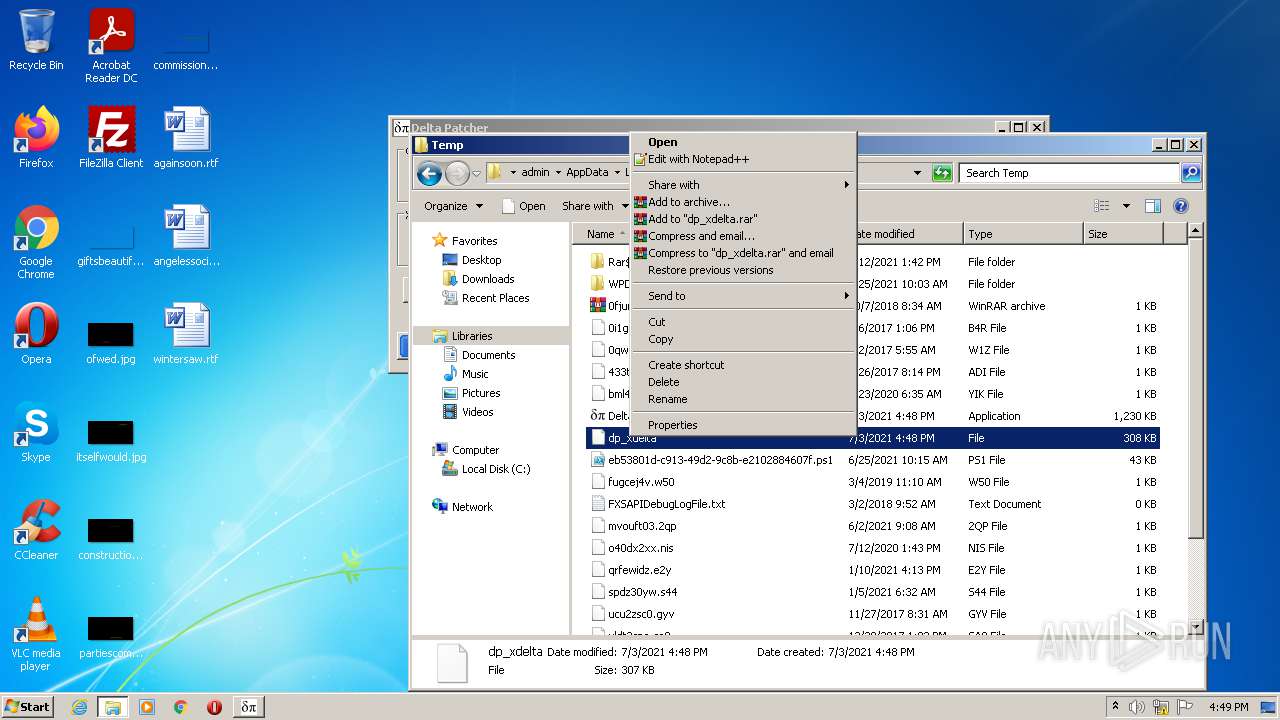Choose Open in context menu
1280x720 pixels.
click(742, 142)
